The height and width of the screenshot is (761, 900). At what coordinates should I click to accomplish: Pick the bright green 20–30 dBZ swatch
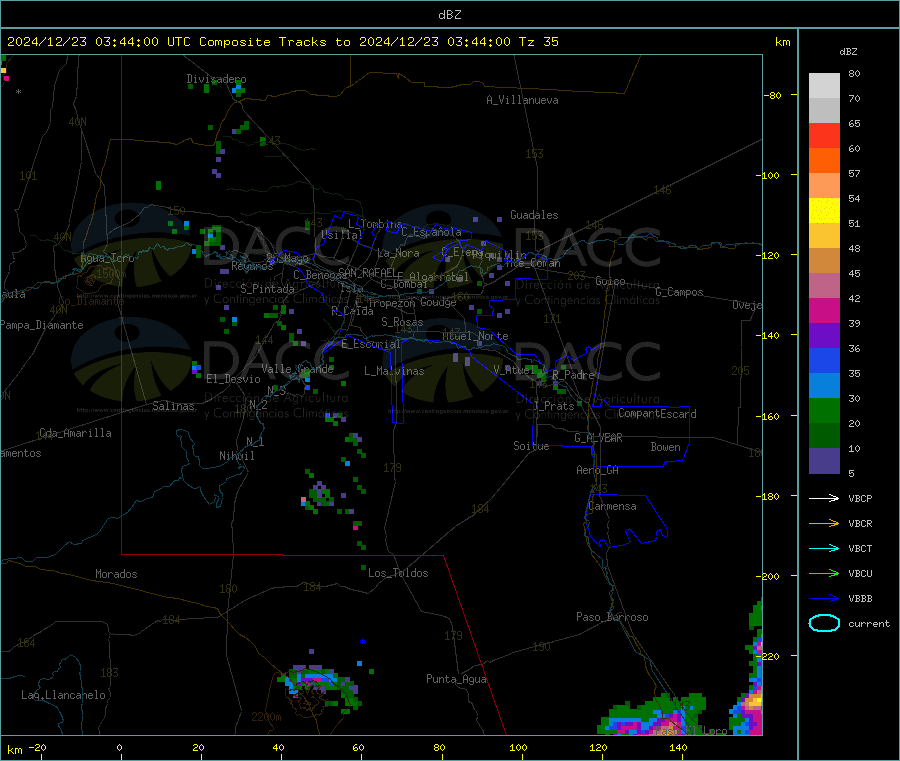[x=824, y=410]
